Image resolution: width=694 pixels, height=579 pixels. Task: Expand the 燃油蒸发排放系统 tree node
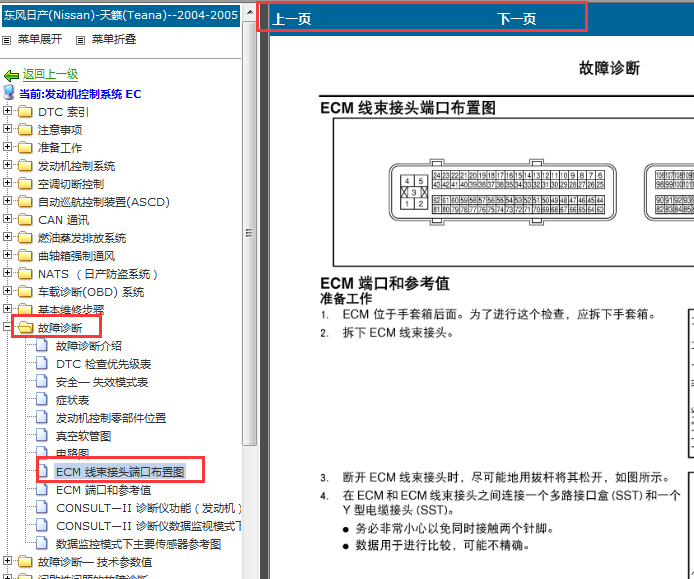[x=7, y=237]
